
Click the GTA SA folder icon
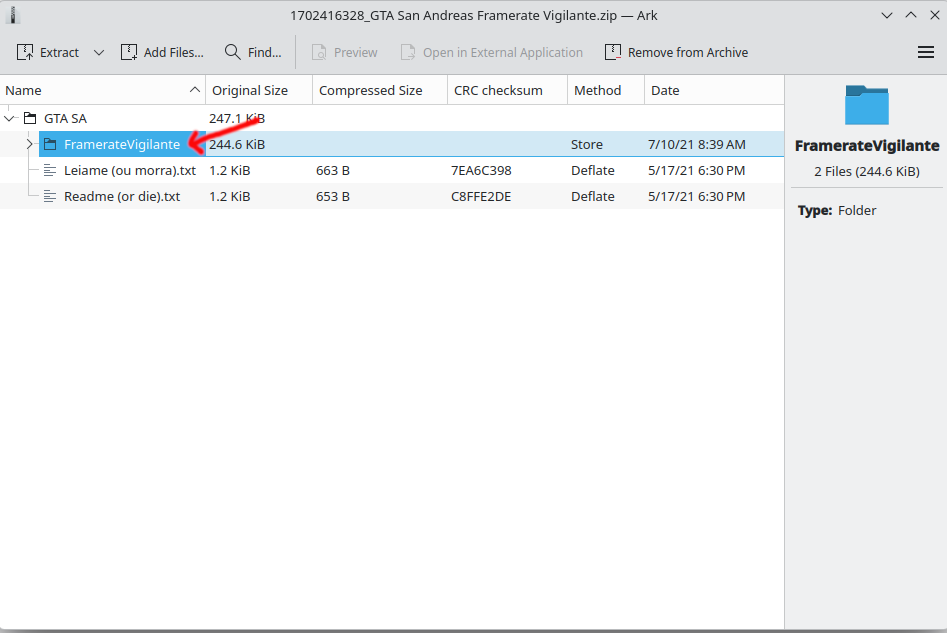pos(30,118)
